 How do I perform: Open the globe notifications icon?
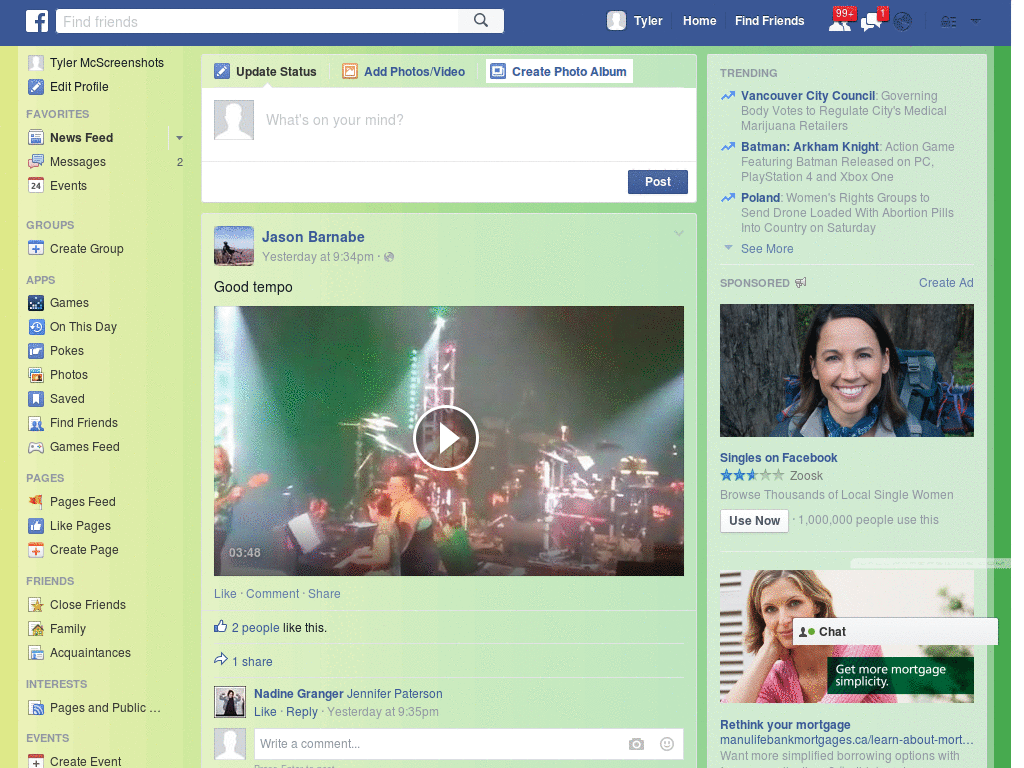(903, 22)
